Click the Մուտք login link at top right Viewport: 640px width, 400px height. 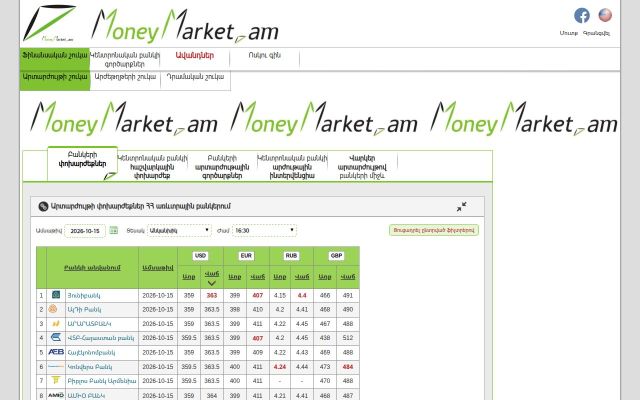569,33
